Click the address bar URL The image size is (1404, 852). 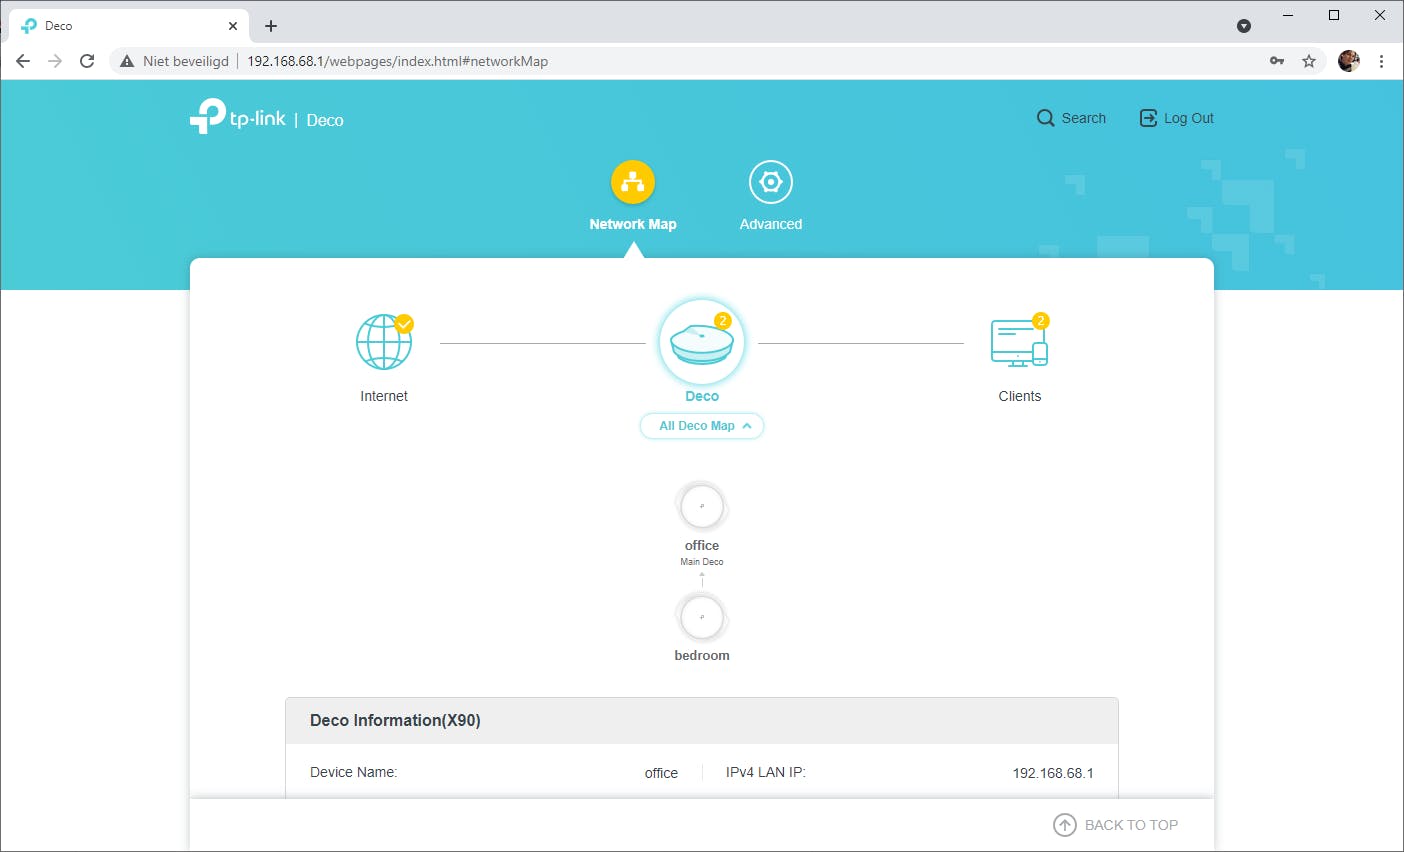pyautogui.click(x=398, y=61)
